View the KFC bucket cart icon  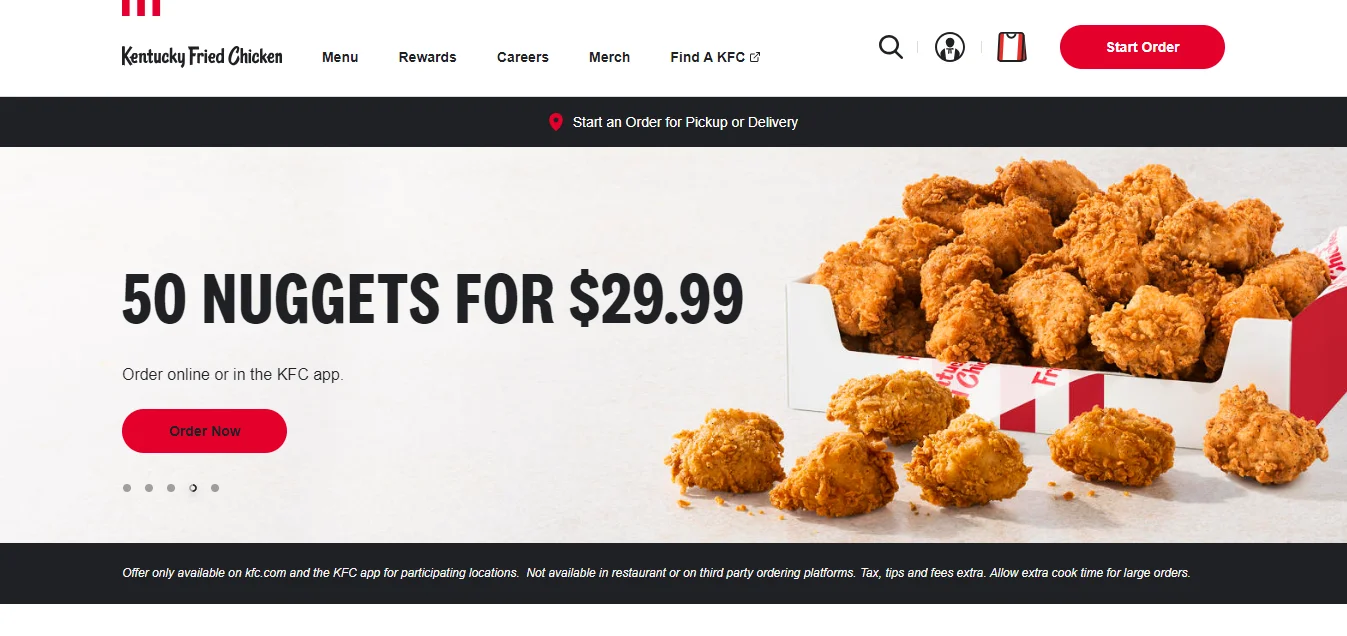tap(1012, 47)
